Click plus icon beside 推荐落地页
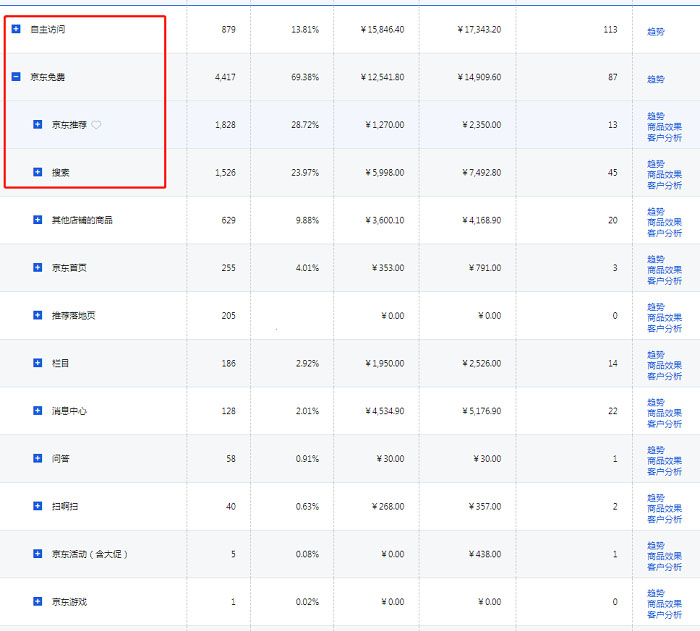The height and width of the screenshot is (631, 700). click(x=37, y=316)
